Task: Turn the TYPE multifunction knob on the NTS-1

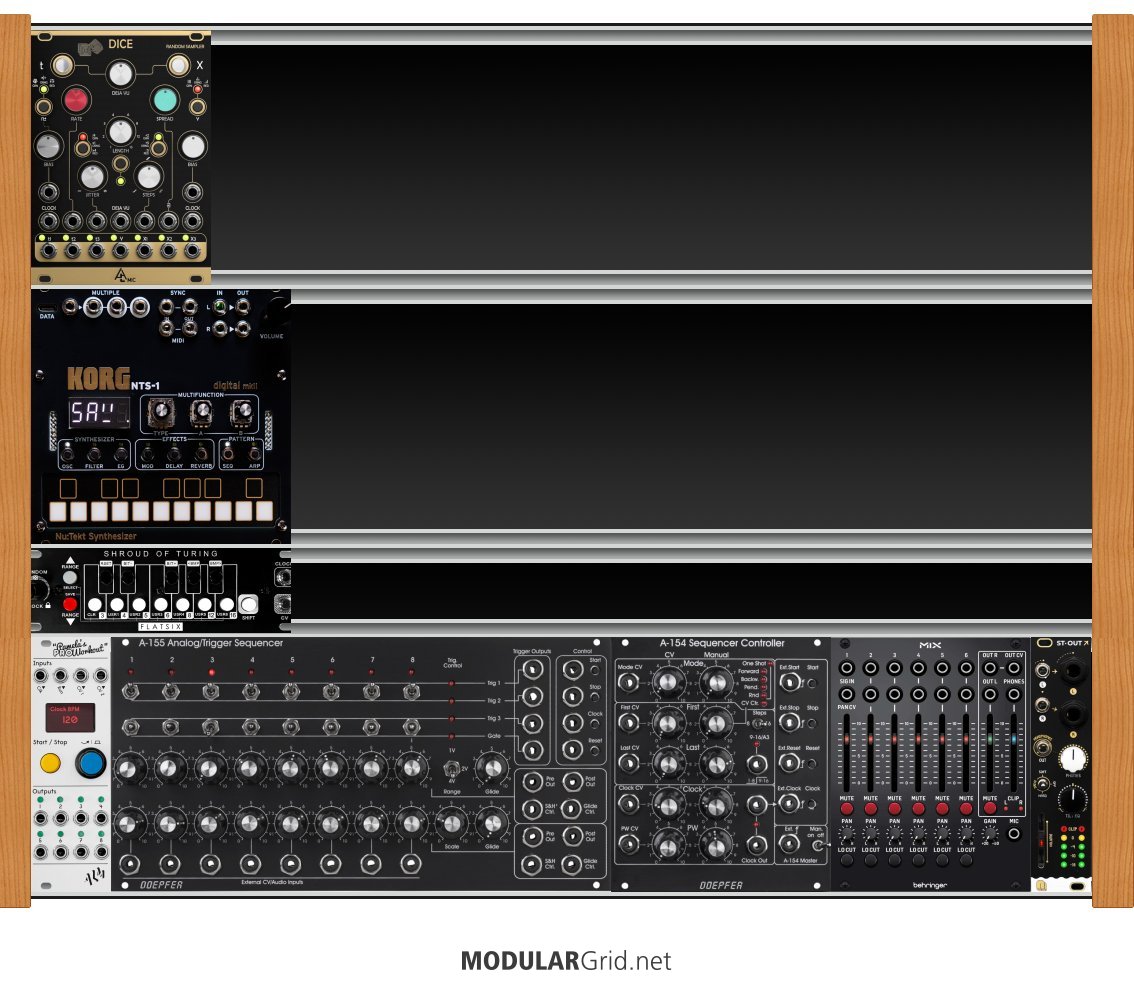Action: [161, 413]
